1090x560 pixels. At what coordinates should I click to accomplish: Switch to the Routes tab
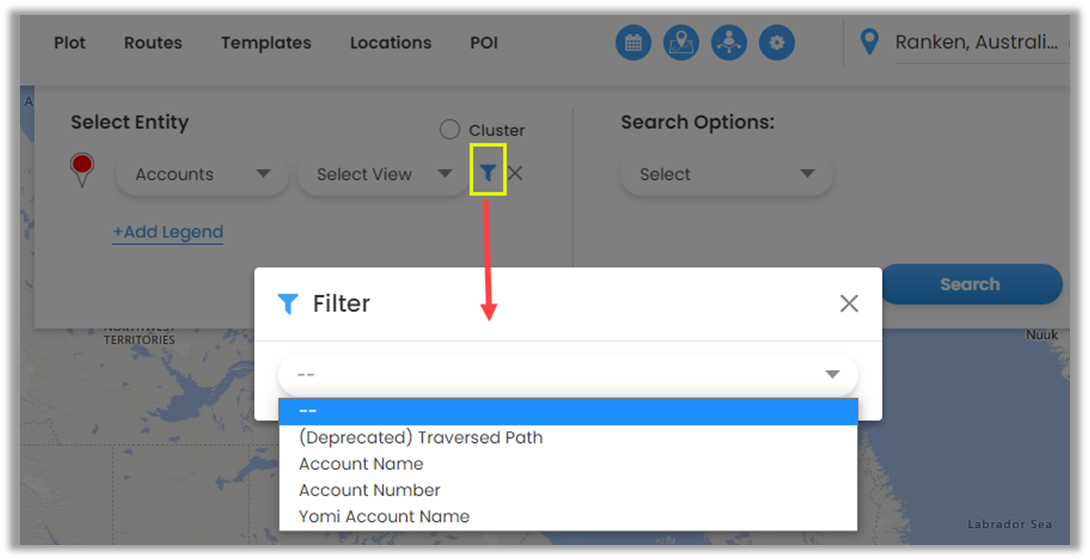153,43
